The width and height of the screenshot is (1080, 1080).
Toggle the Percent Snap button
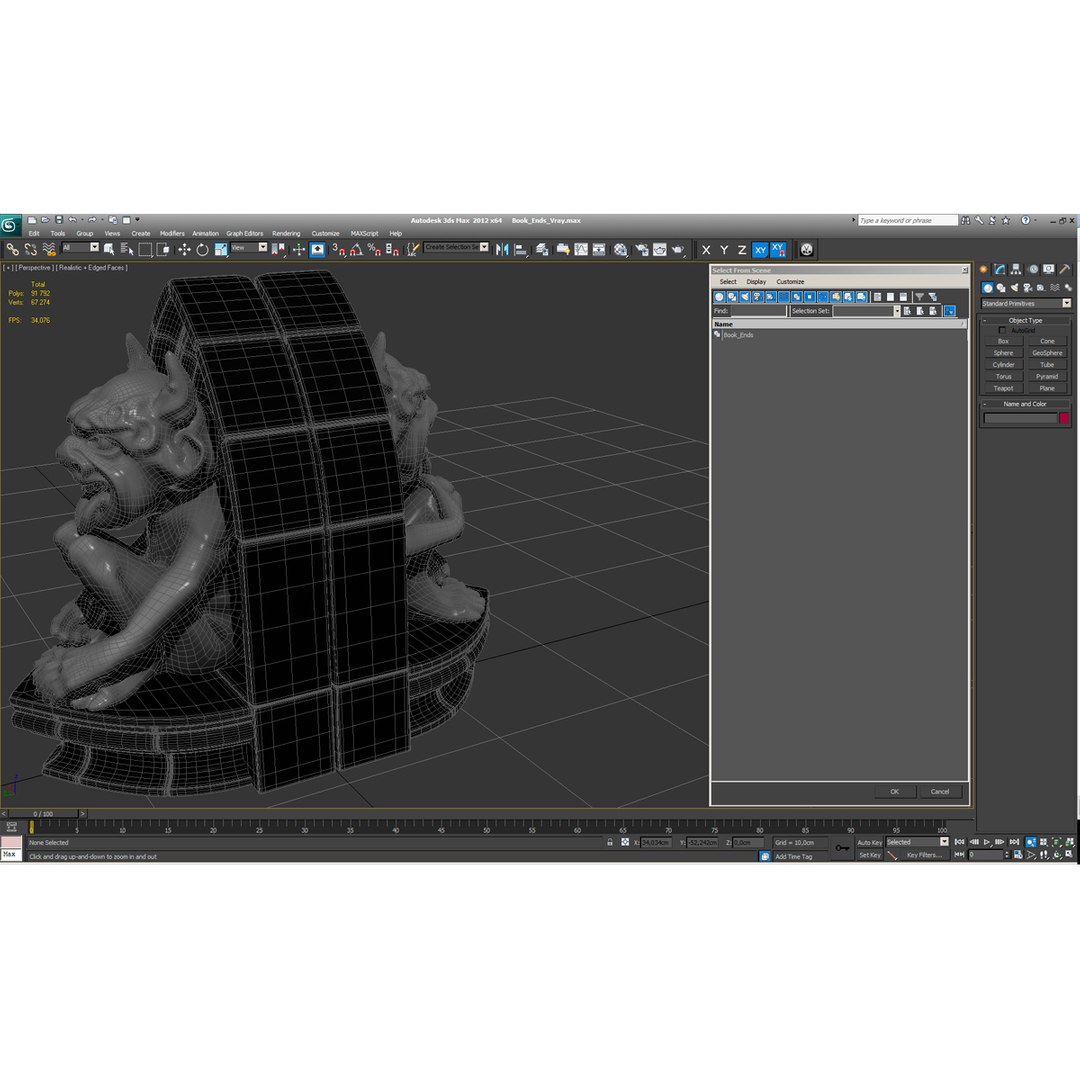click(374, 249)
